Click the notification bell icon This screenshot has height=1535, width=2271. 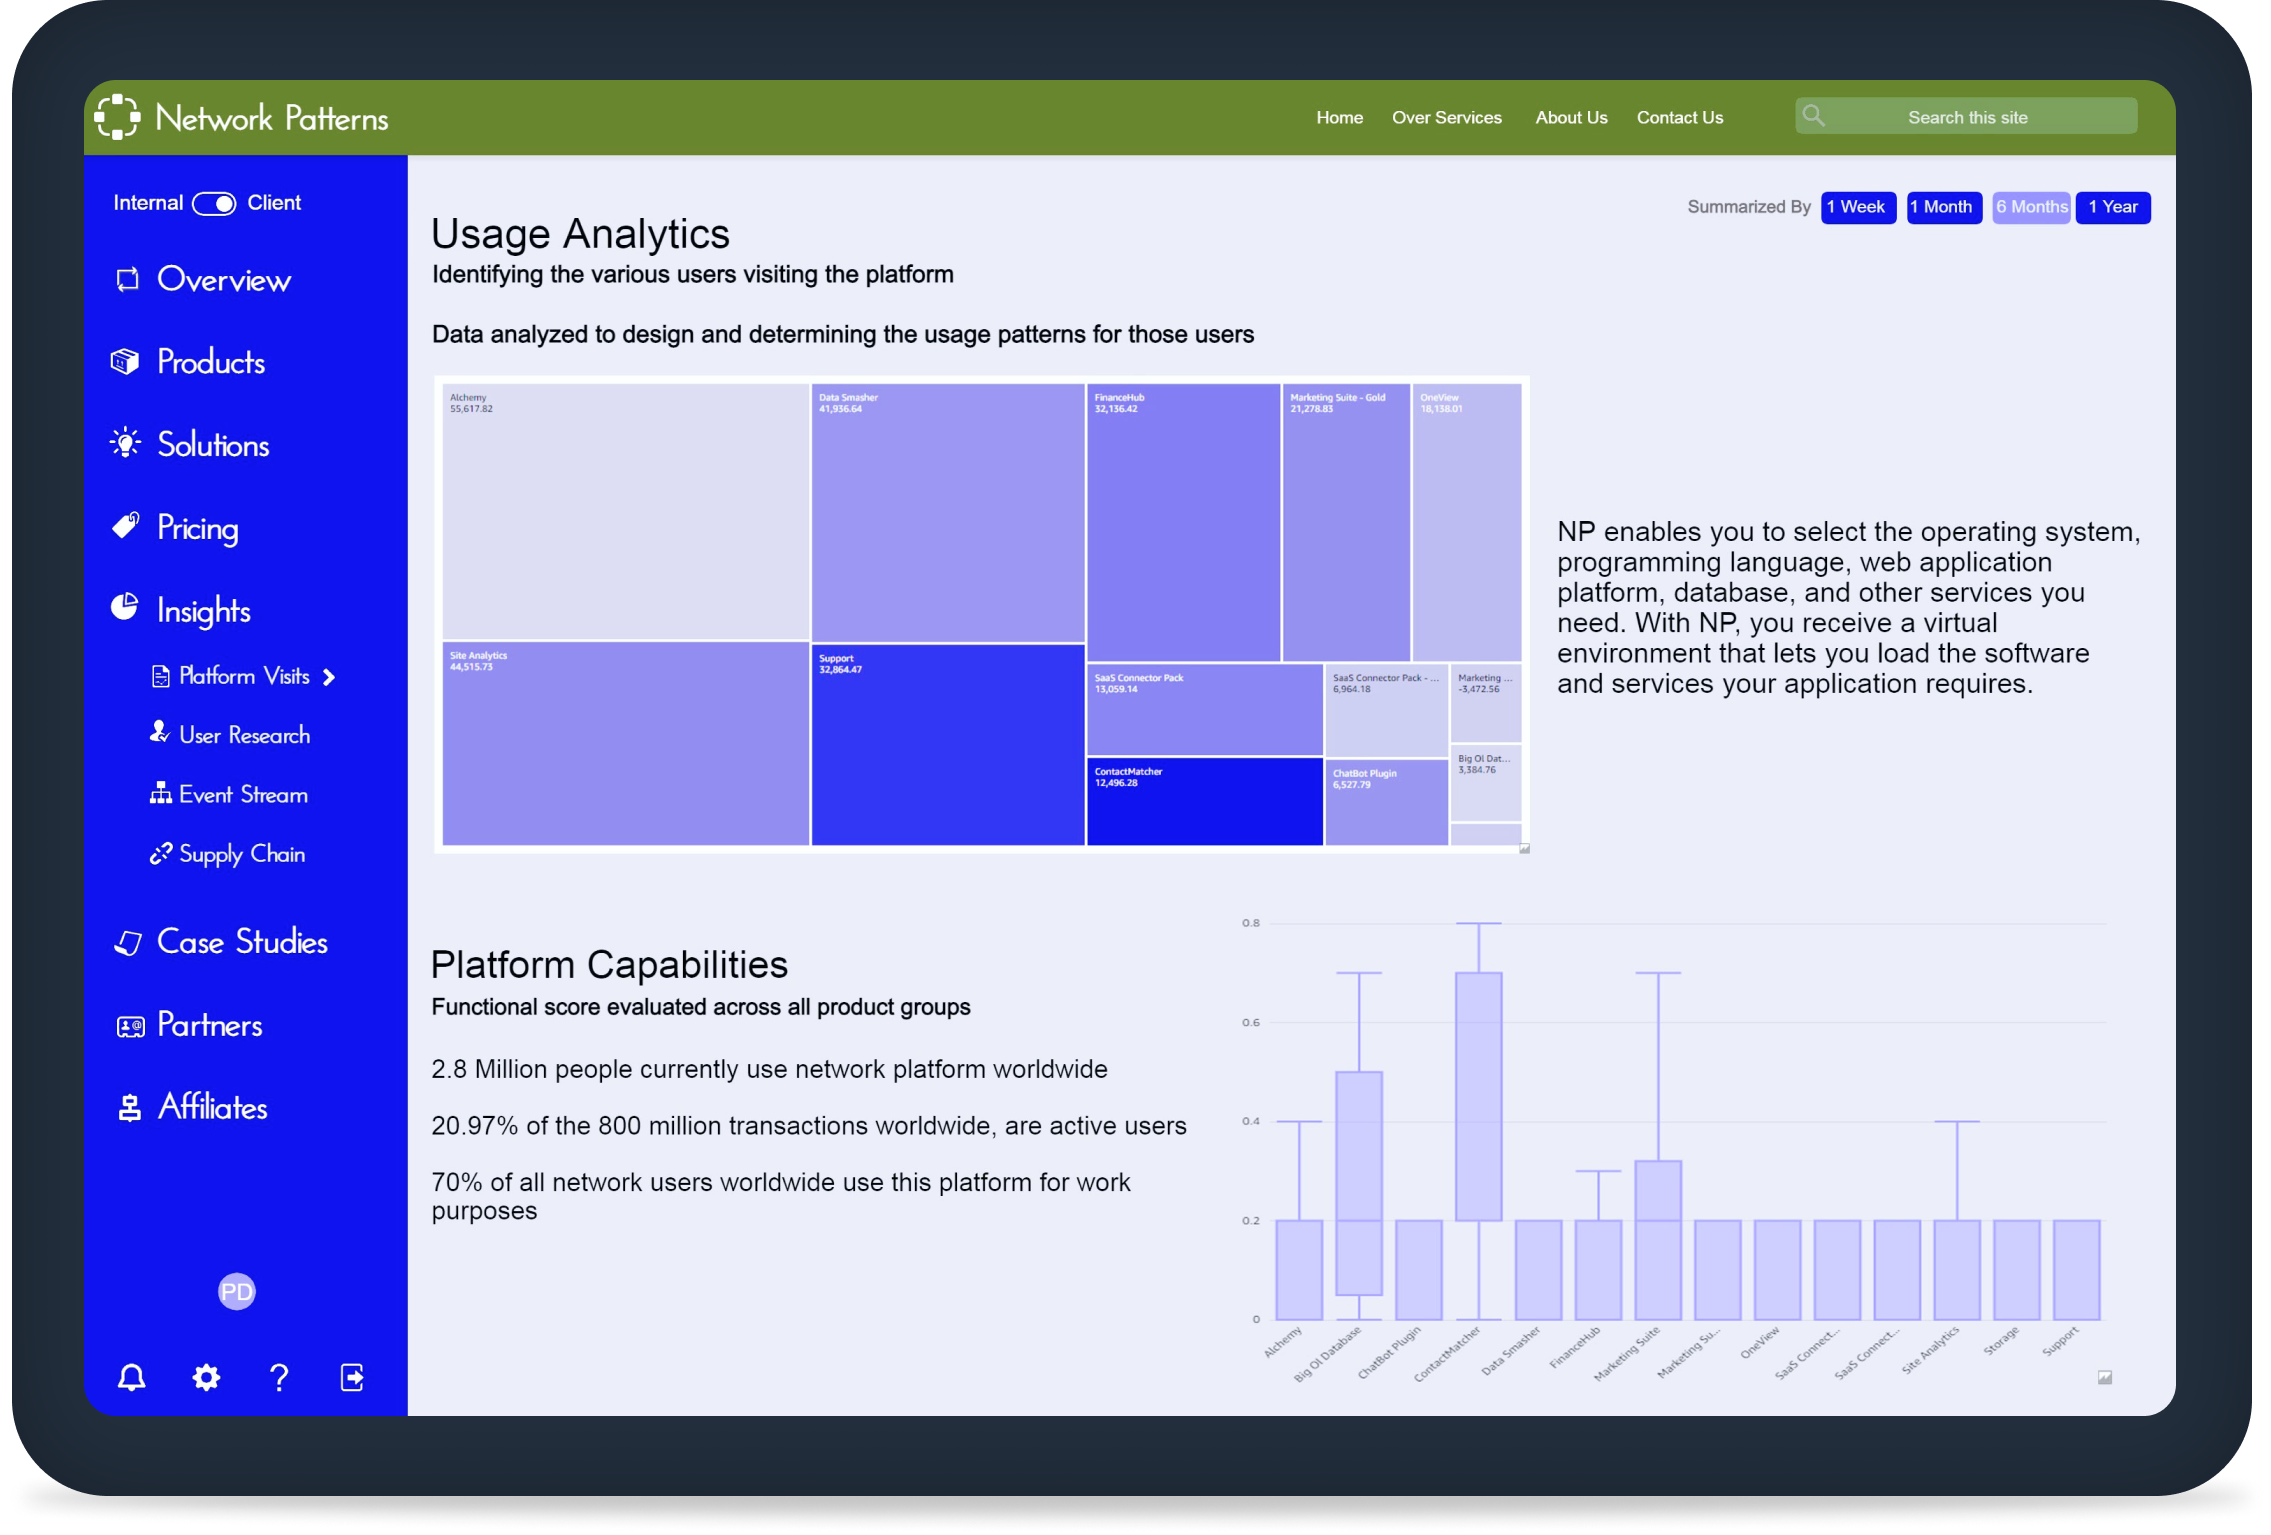pyautogui.click(x=131, y=1377)
